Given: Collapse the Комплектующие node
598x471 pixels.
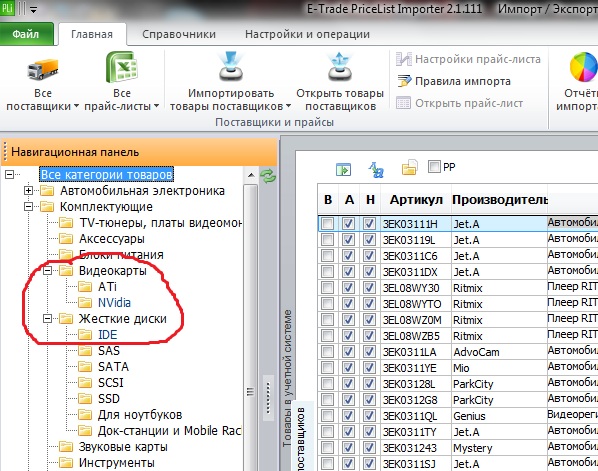Looking at the screenshot, I should [x=28, y=206].
